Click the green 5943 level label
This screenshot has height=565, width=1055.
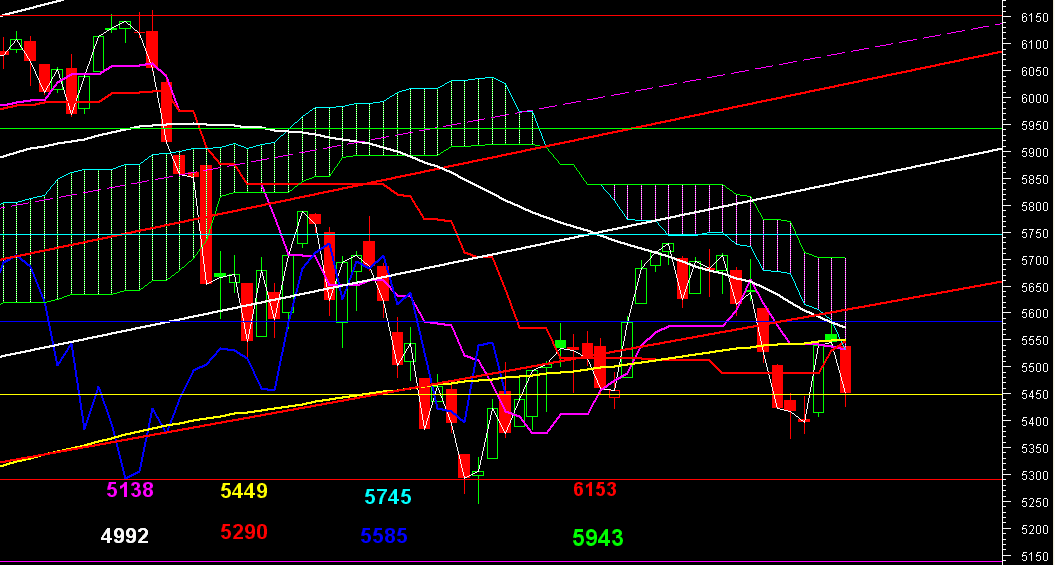(597, 538)
